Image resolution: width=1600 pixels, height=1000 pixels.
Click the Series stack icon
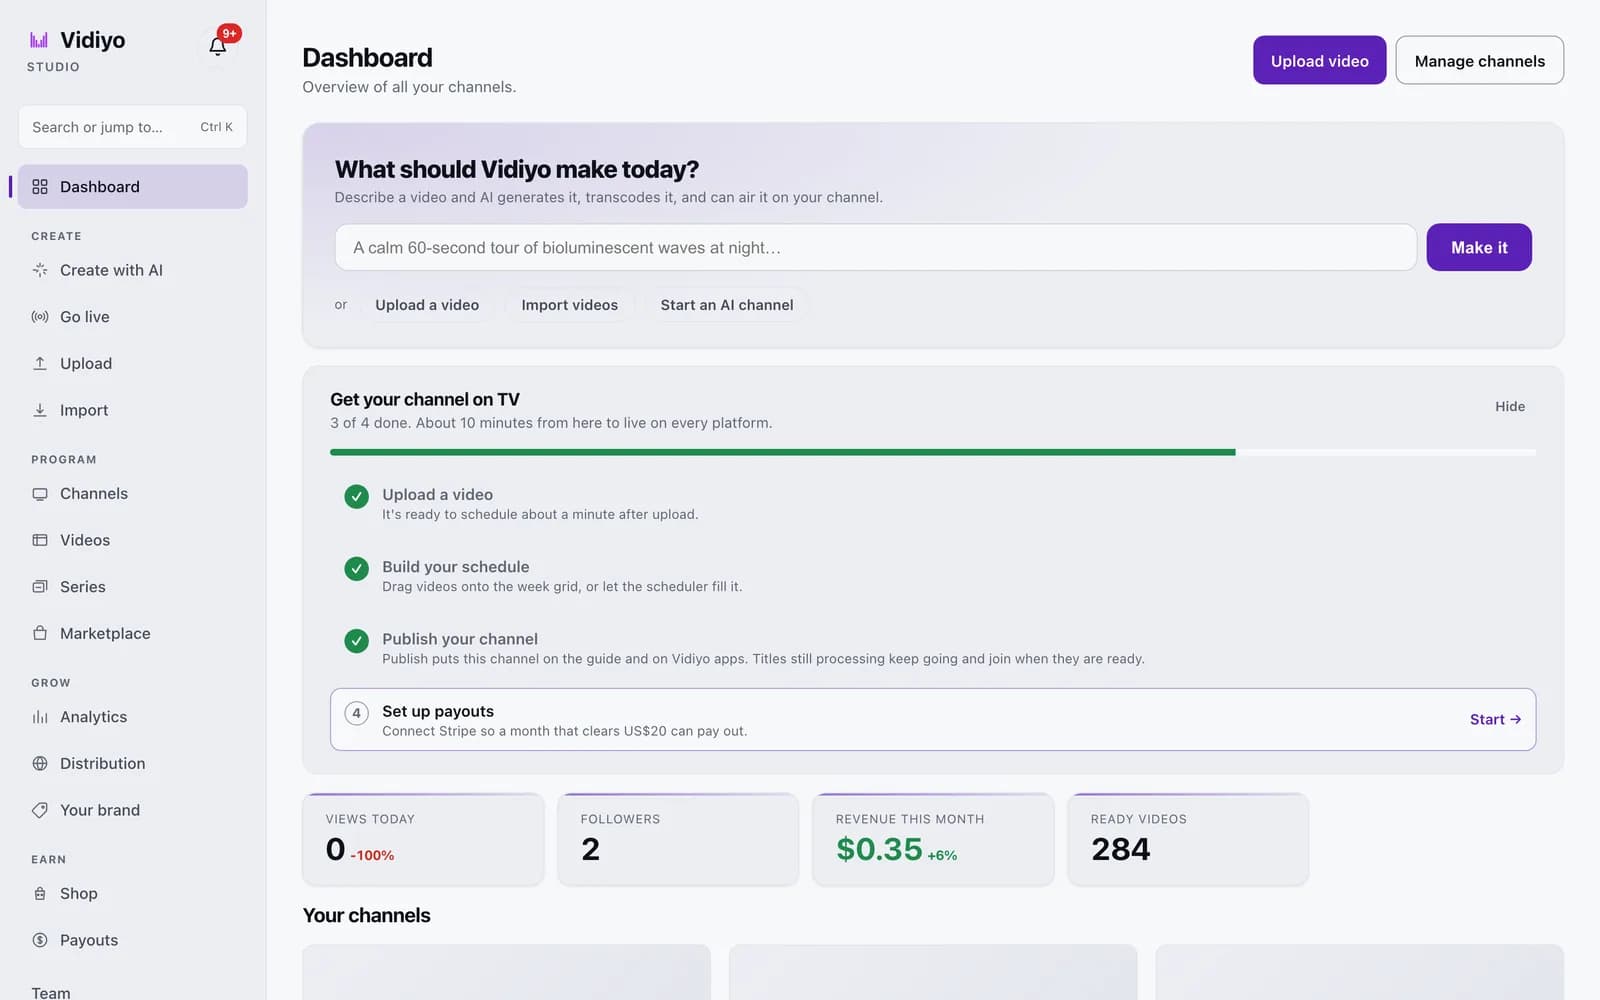click(40, 587)
